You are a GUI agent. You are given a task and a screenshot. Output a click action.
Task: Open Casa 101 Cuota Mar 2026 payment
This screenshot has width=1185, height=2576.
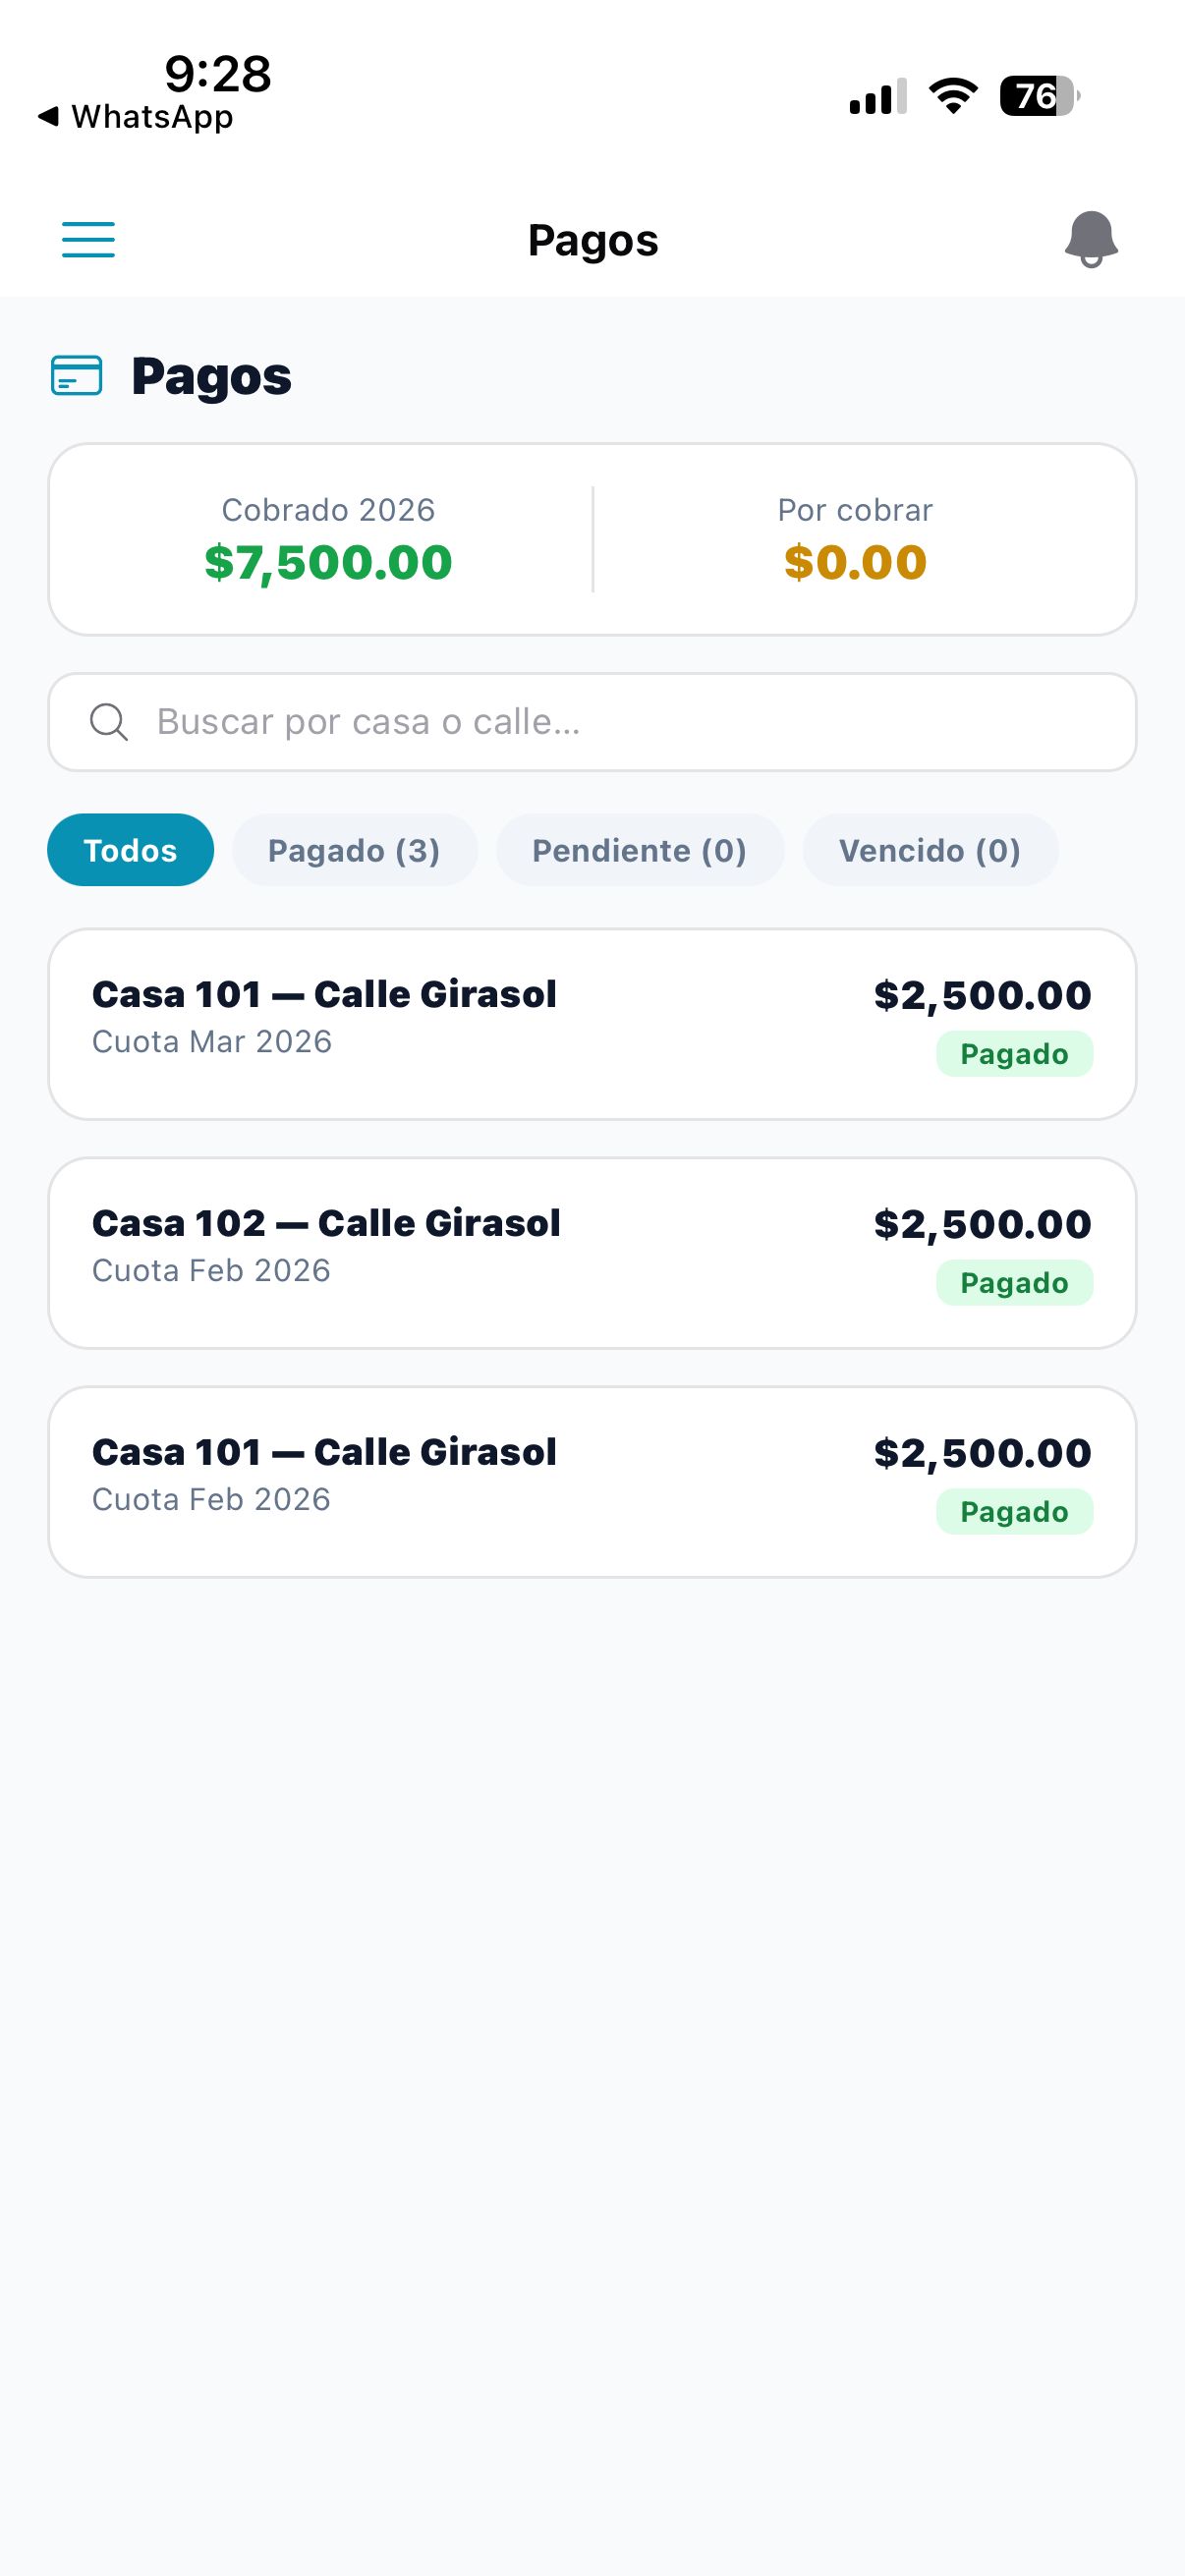pyautogui.click(x=592, y=1024)
